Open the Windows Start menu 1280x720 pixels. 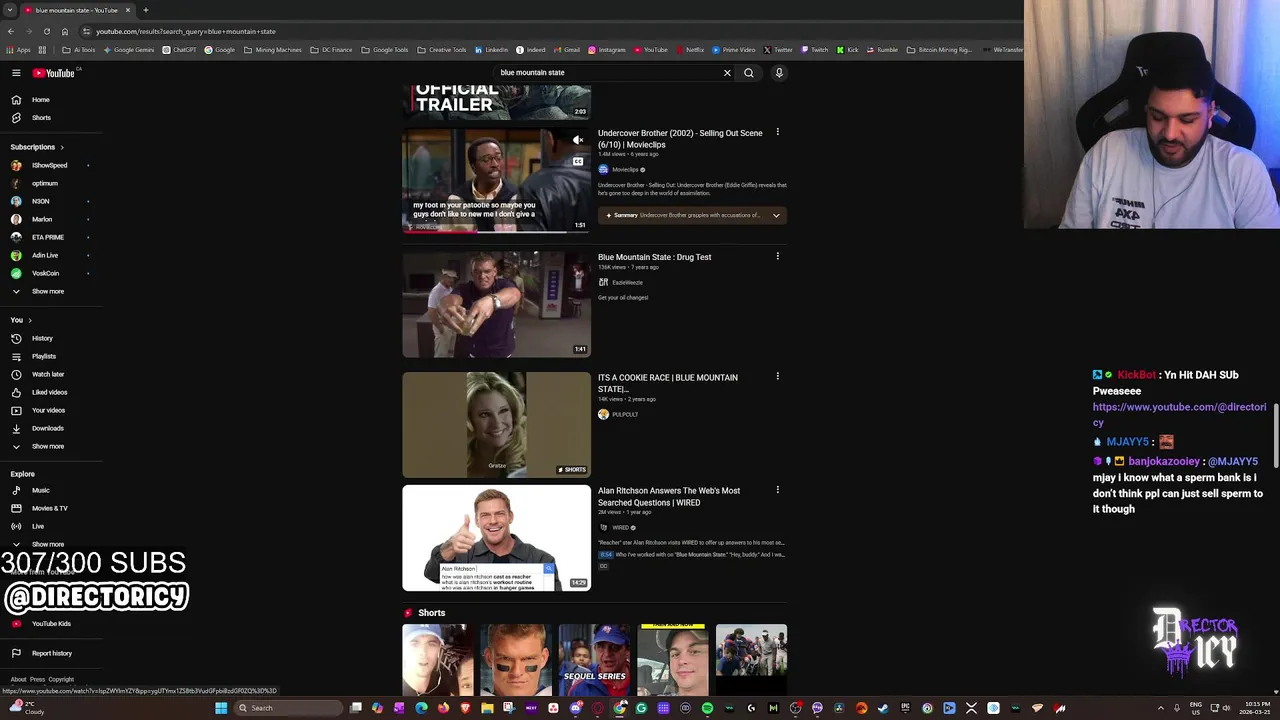(x=221, y=708)
